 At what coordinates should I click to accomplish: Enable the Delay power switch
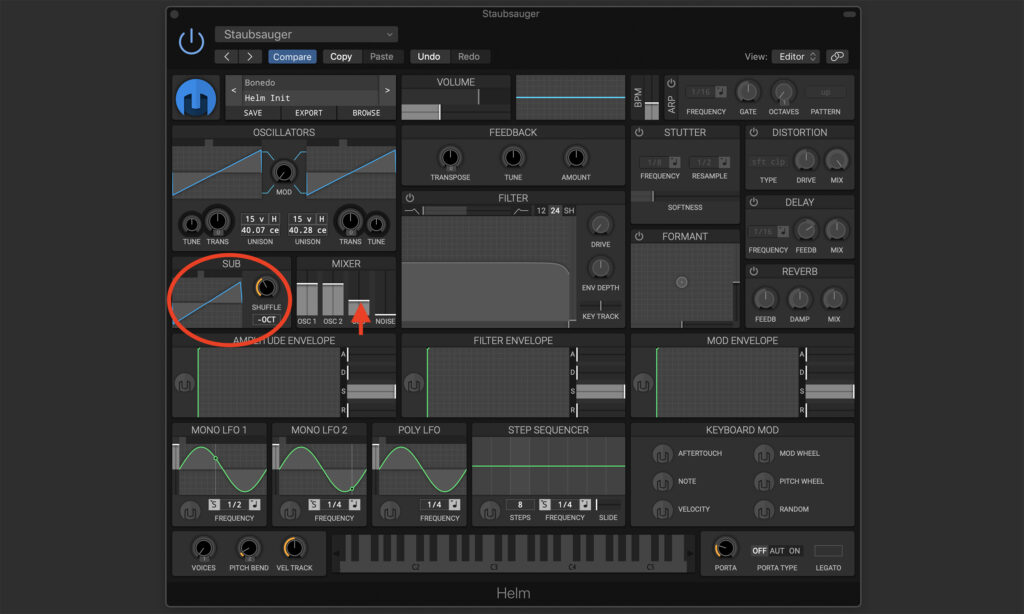click(x=754, y=202)
